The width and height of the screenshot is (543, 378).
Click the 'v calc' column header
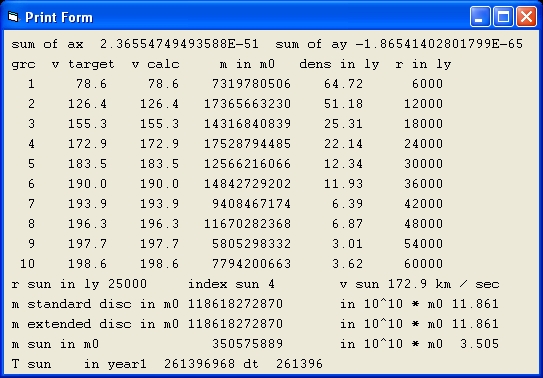pyautogui.click(x=155, y=64)
